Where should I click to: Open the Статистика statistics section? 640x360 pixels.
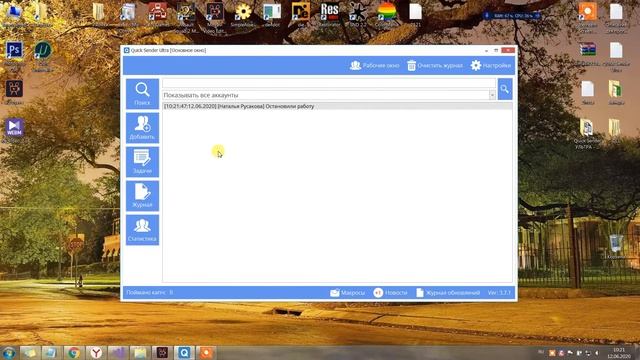[142, 230]
